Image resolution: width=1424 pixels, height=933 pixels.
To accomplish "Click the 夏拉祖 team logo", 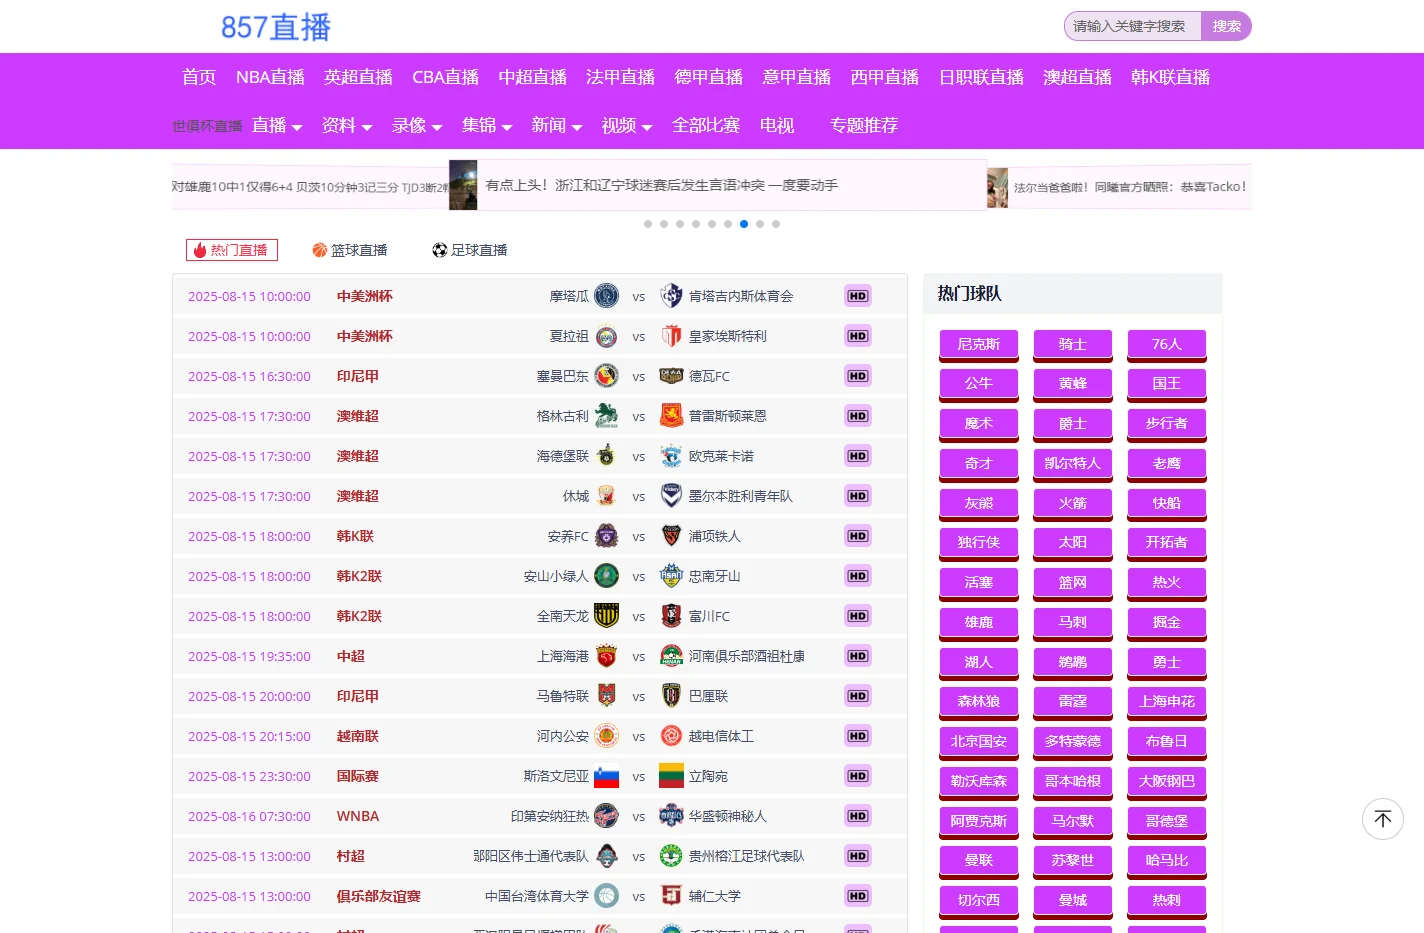I will click(606, 336).
